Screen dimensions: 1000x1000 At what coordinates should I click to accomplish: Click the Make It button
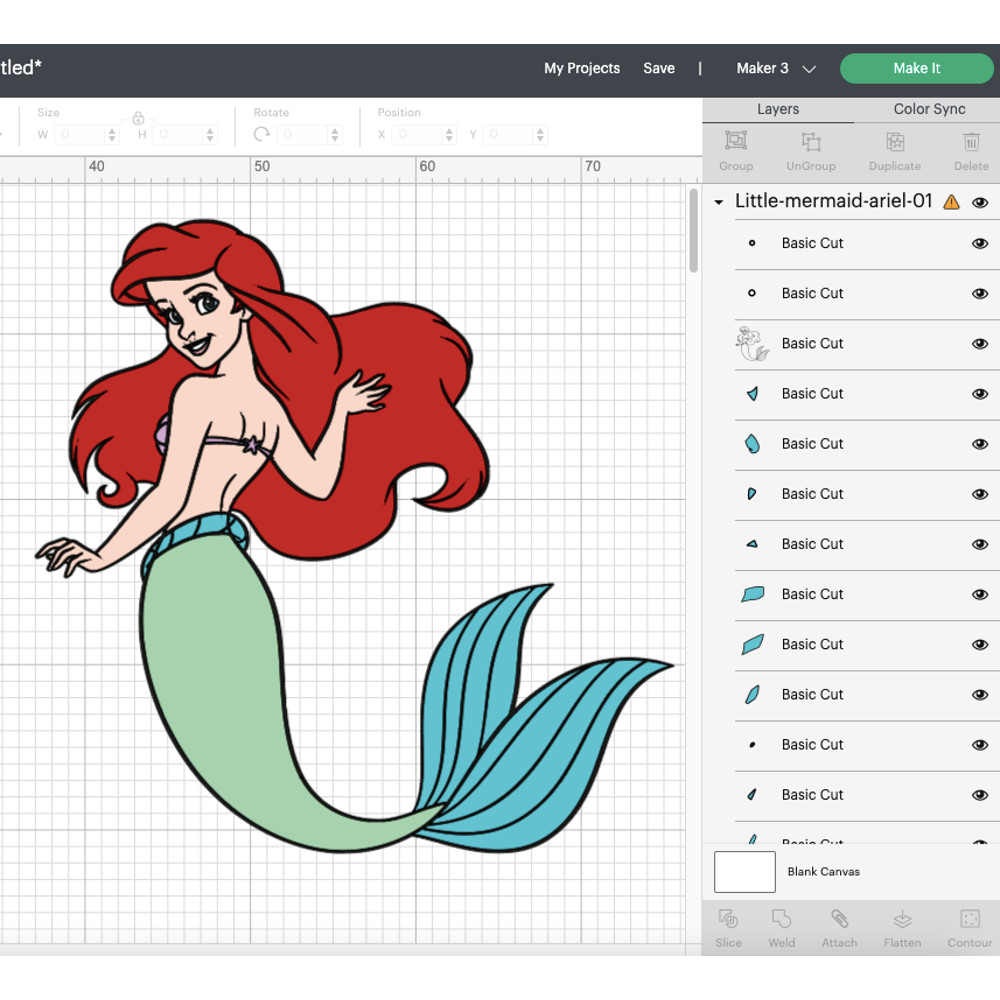(x=916, y=68)
